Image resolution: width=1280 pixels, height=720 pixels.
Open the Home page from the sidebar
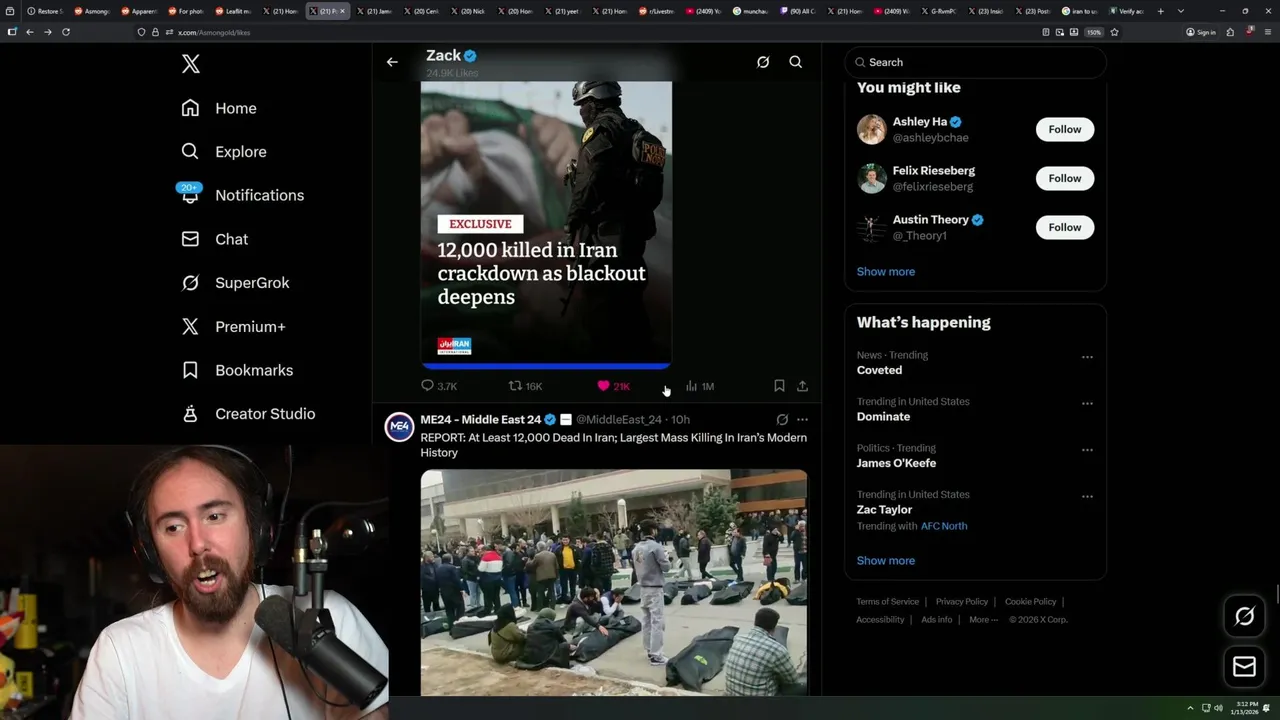(219, 108)
